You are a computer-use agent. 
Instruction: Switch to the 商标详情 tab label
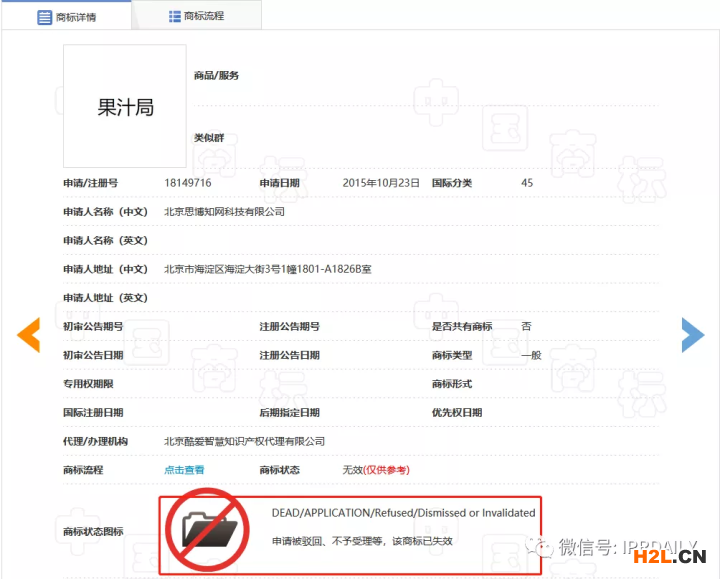tap(78, 17)
